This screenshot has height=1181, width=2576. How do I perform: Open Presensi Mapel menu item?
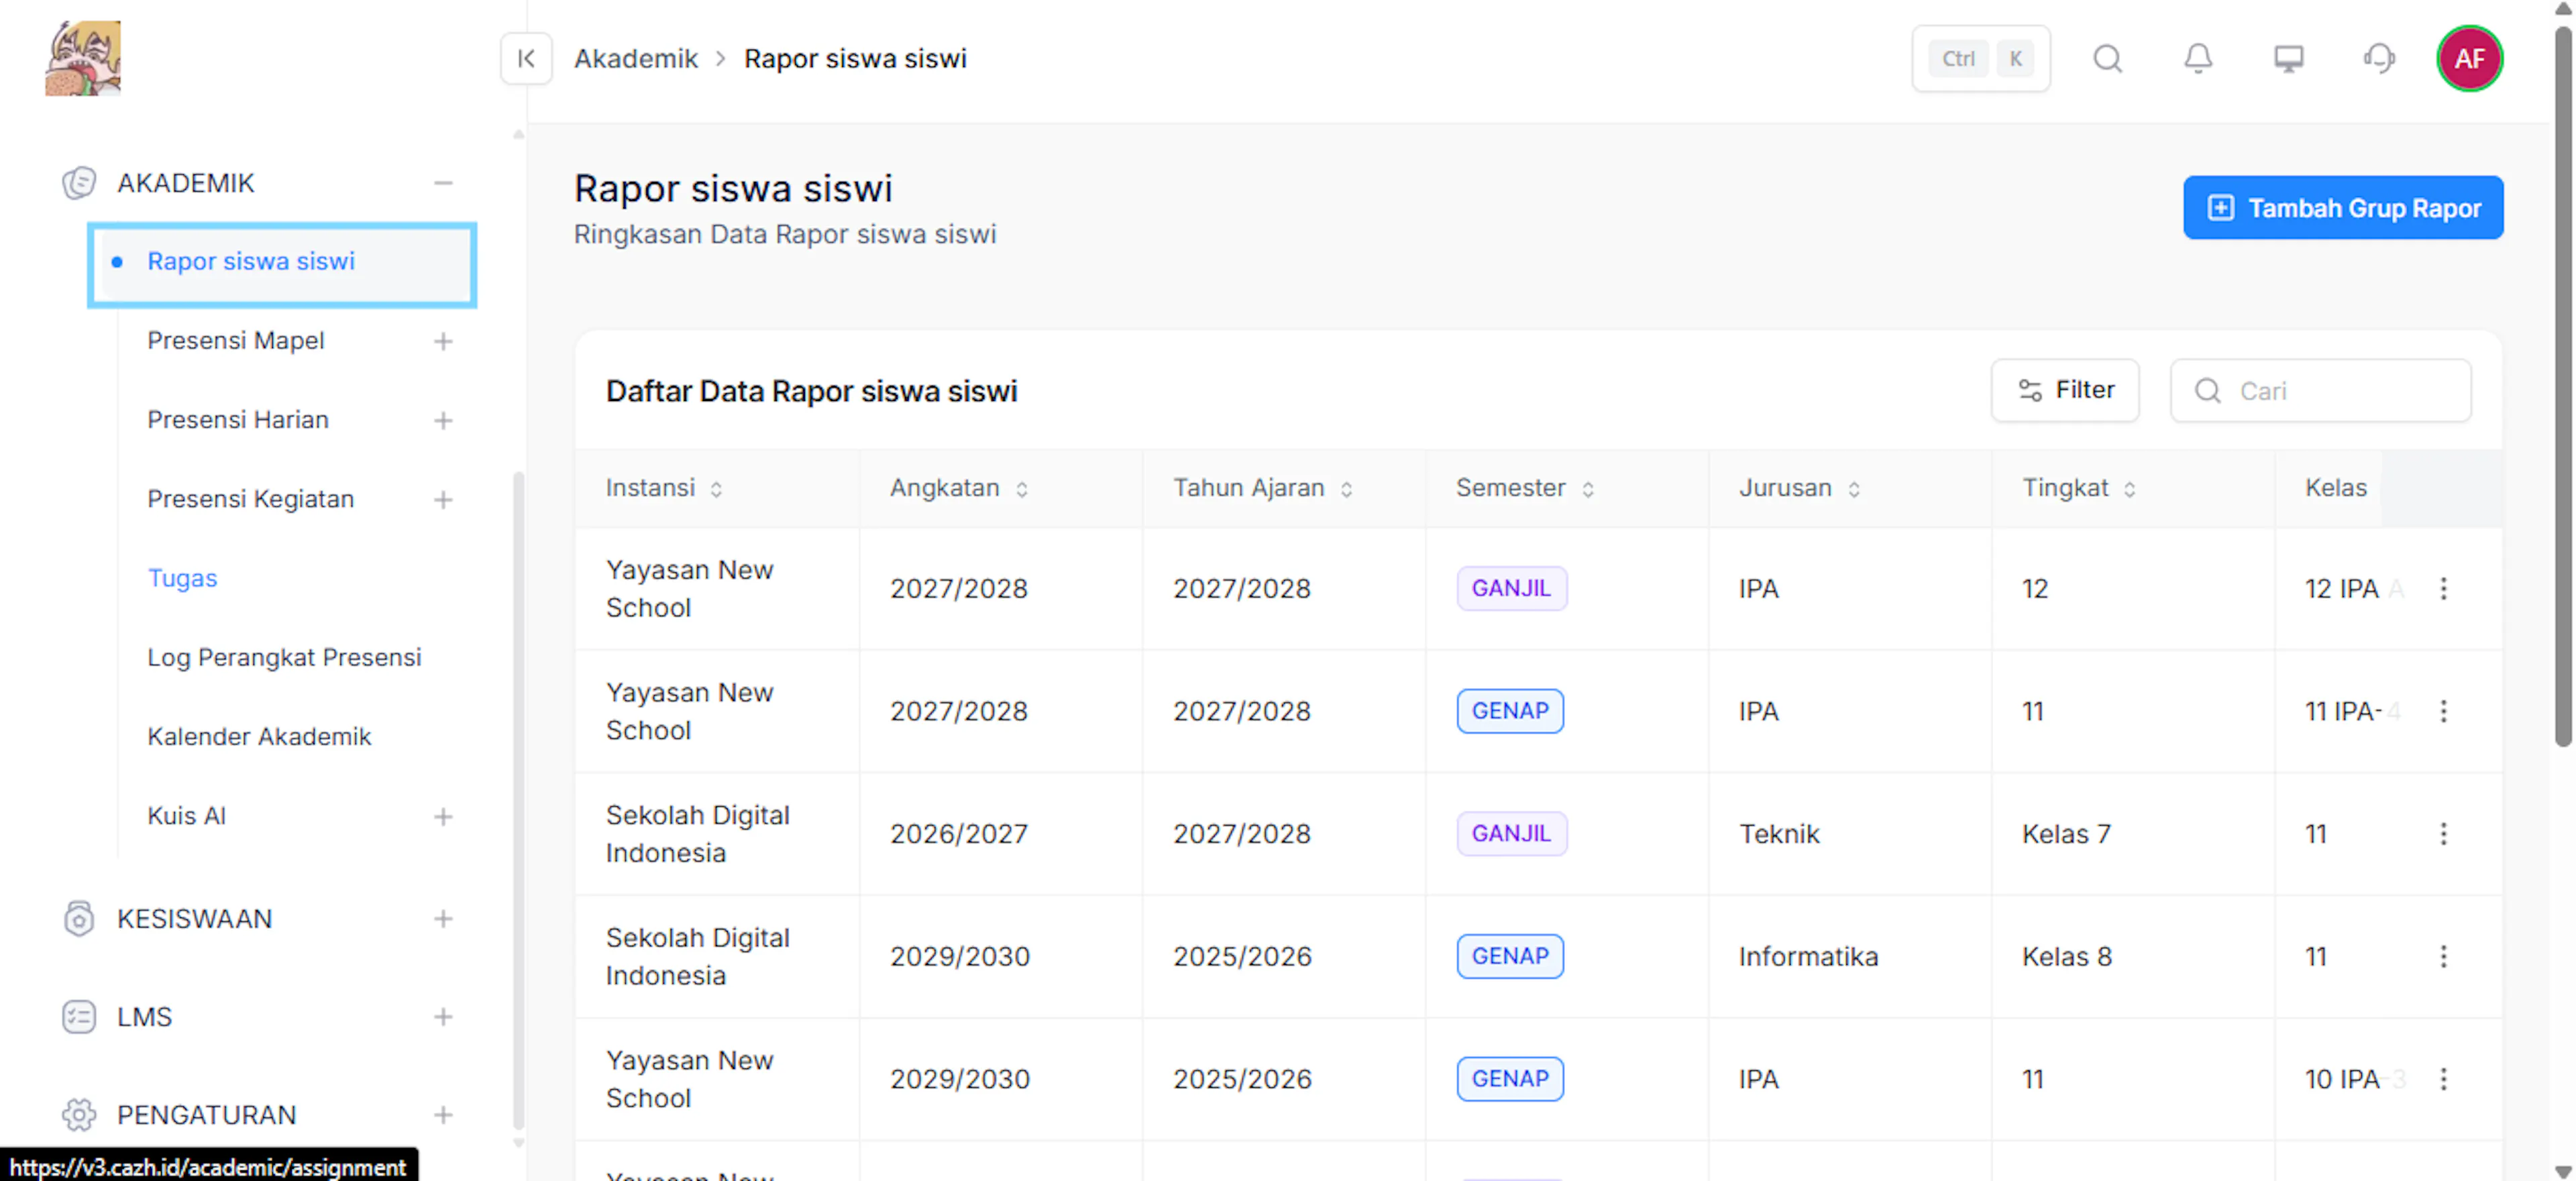236,341
